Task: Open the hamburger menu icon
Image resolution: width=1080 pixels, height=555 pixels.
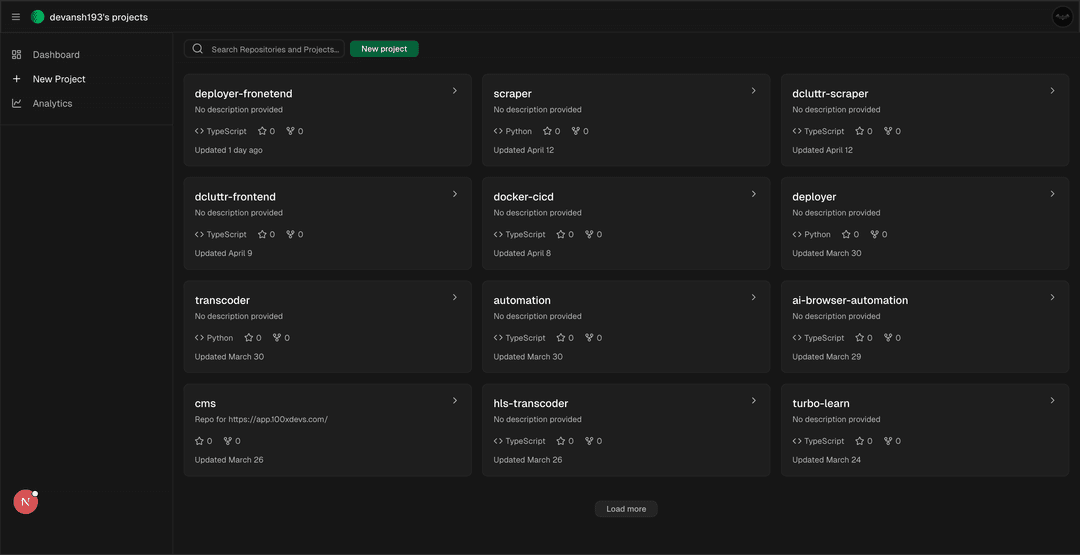Action: pos(16,17)
